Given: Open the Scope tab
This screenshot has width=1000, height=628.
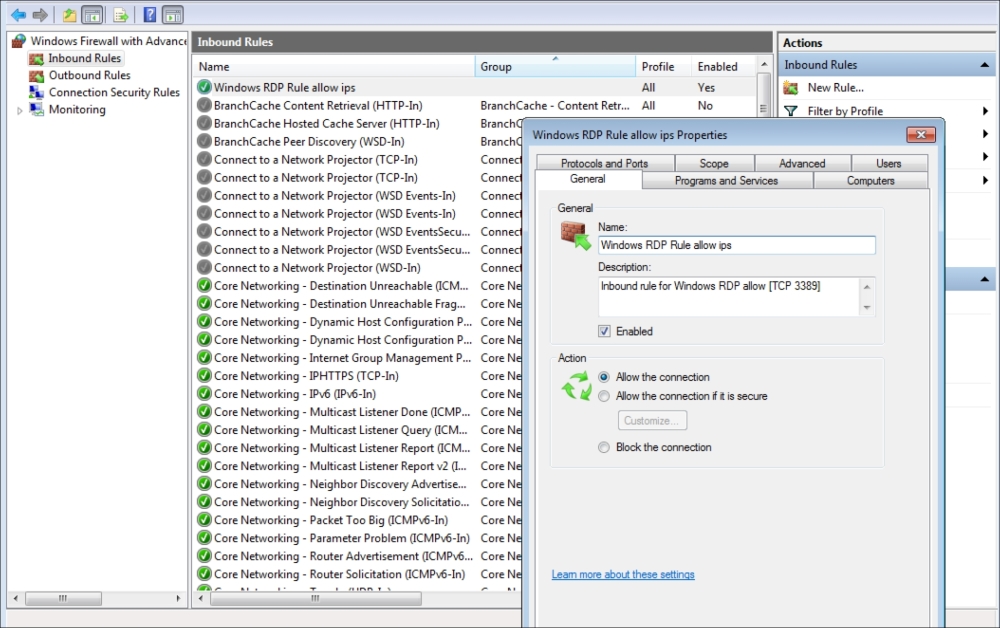Looking at the screenshot, I should click(x=713, y=163).
